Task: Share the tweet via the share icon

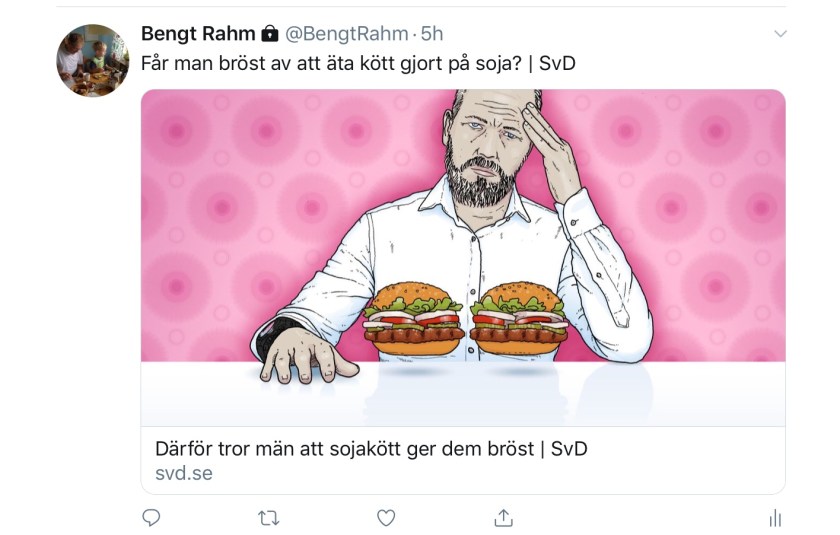Action: pos(503,518)
